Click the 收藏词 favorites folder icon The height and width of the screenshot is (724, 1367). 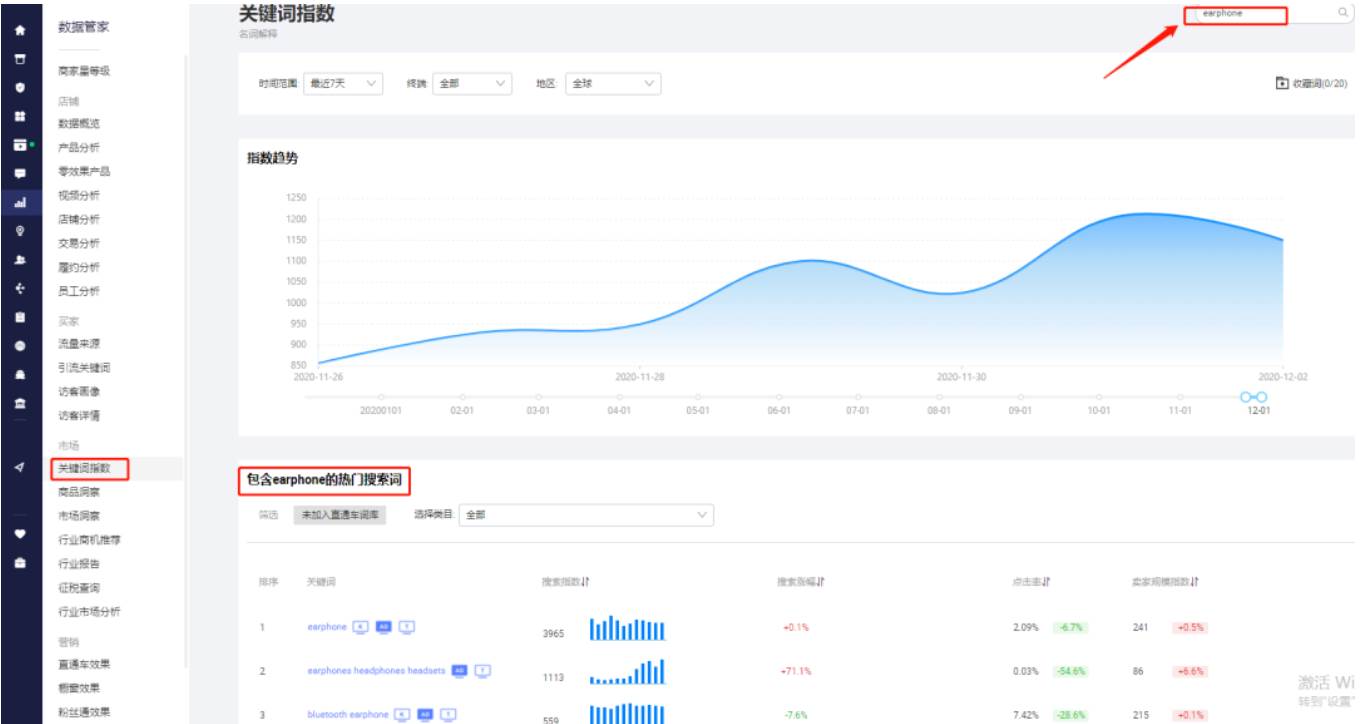[x=1282, y=84]
